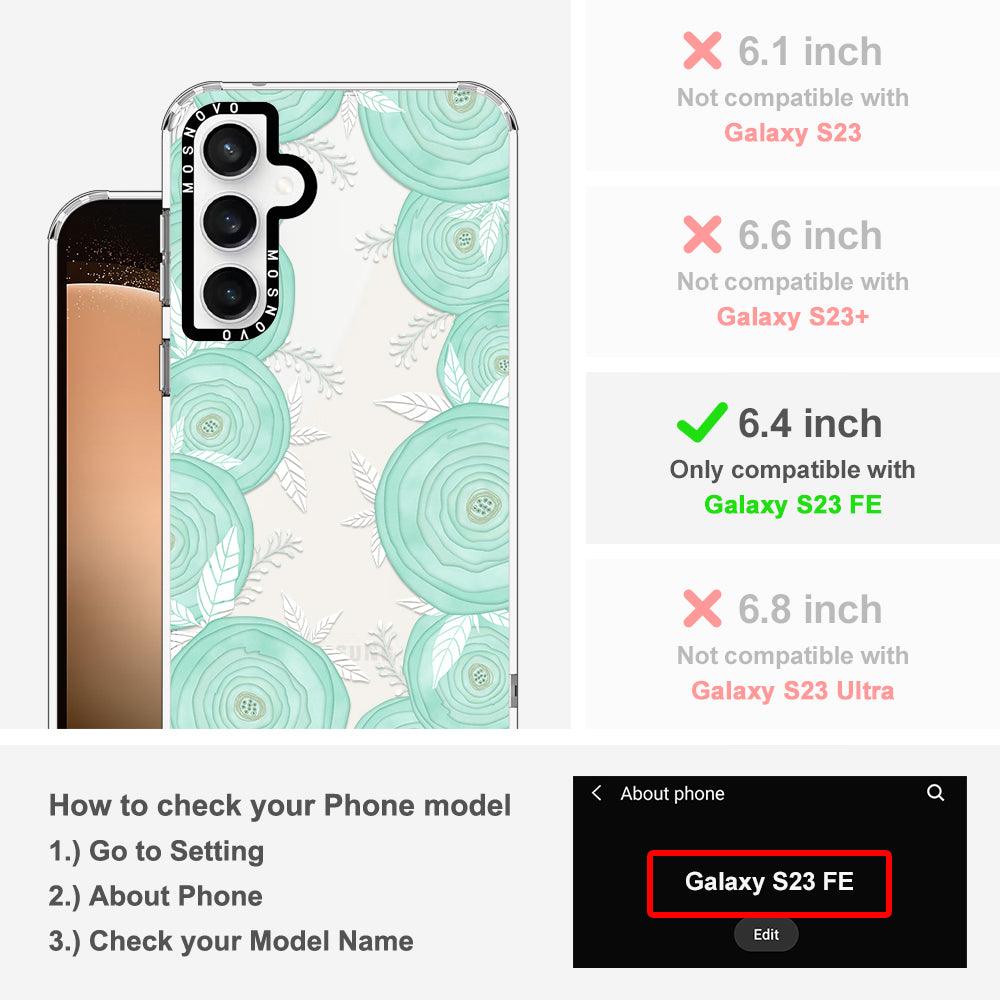Click the red X beside 6.1 inch
This screenshot has width=1000, height=1000.
(x=702, y=50)
